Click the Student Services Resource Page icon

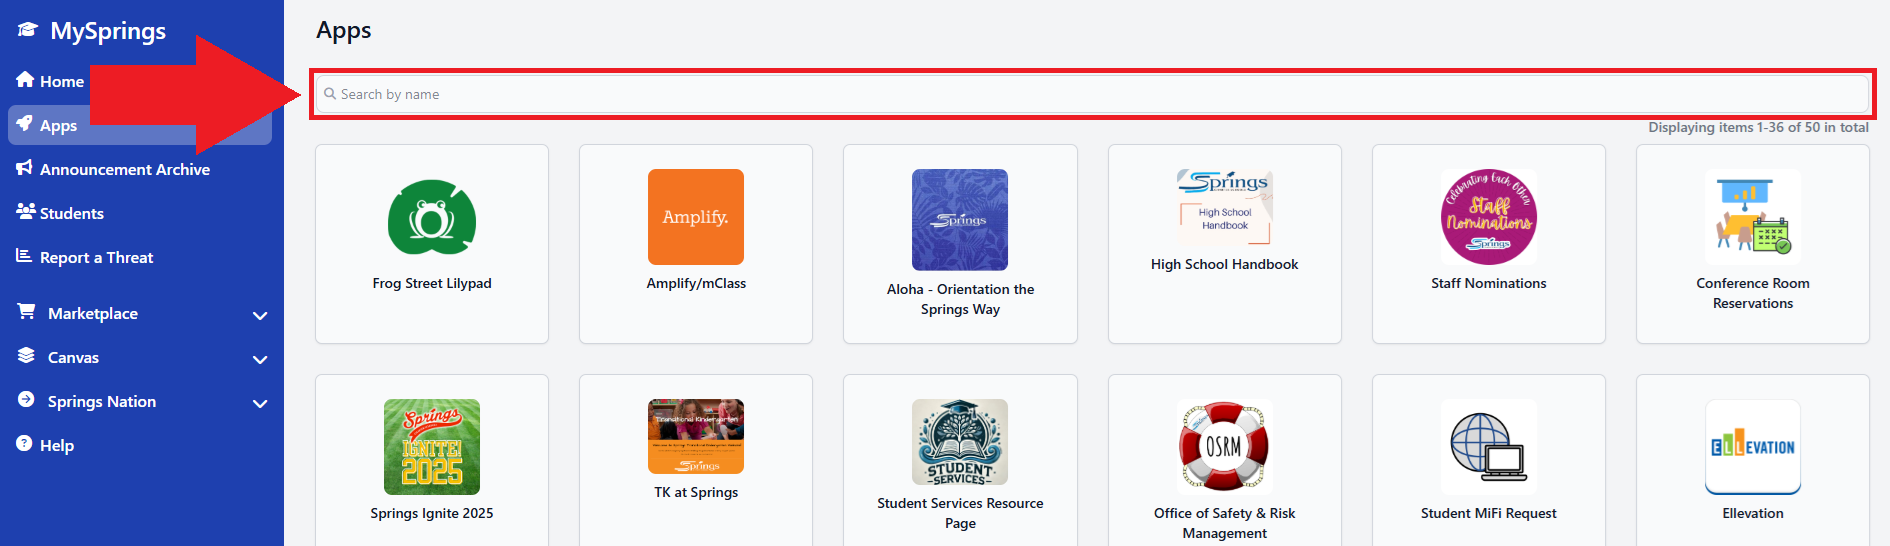coord(960,442)
